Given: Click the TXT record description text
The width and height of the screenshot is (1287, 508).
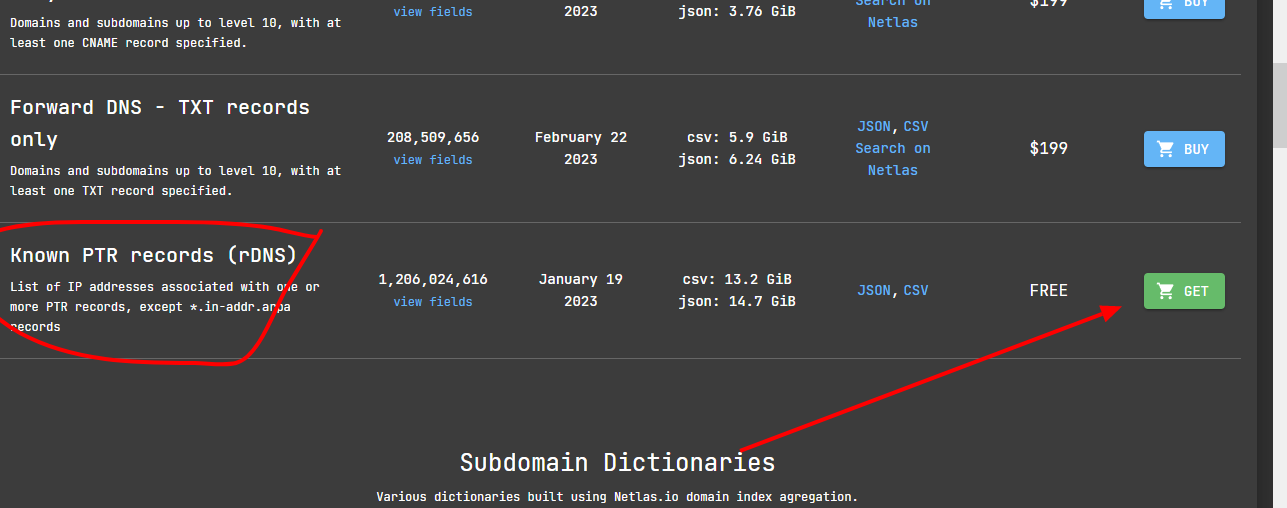Looking at the screenshot, I should (175, 181).
